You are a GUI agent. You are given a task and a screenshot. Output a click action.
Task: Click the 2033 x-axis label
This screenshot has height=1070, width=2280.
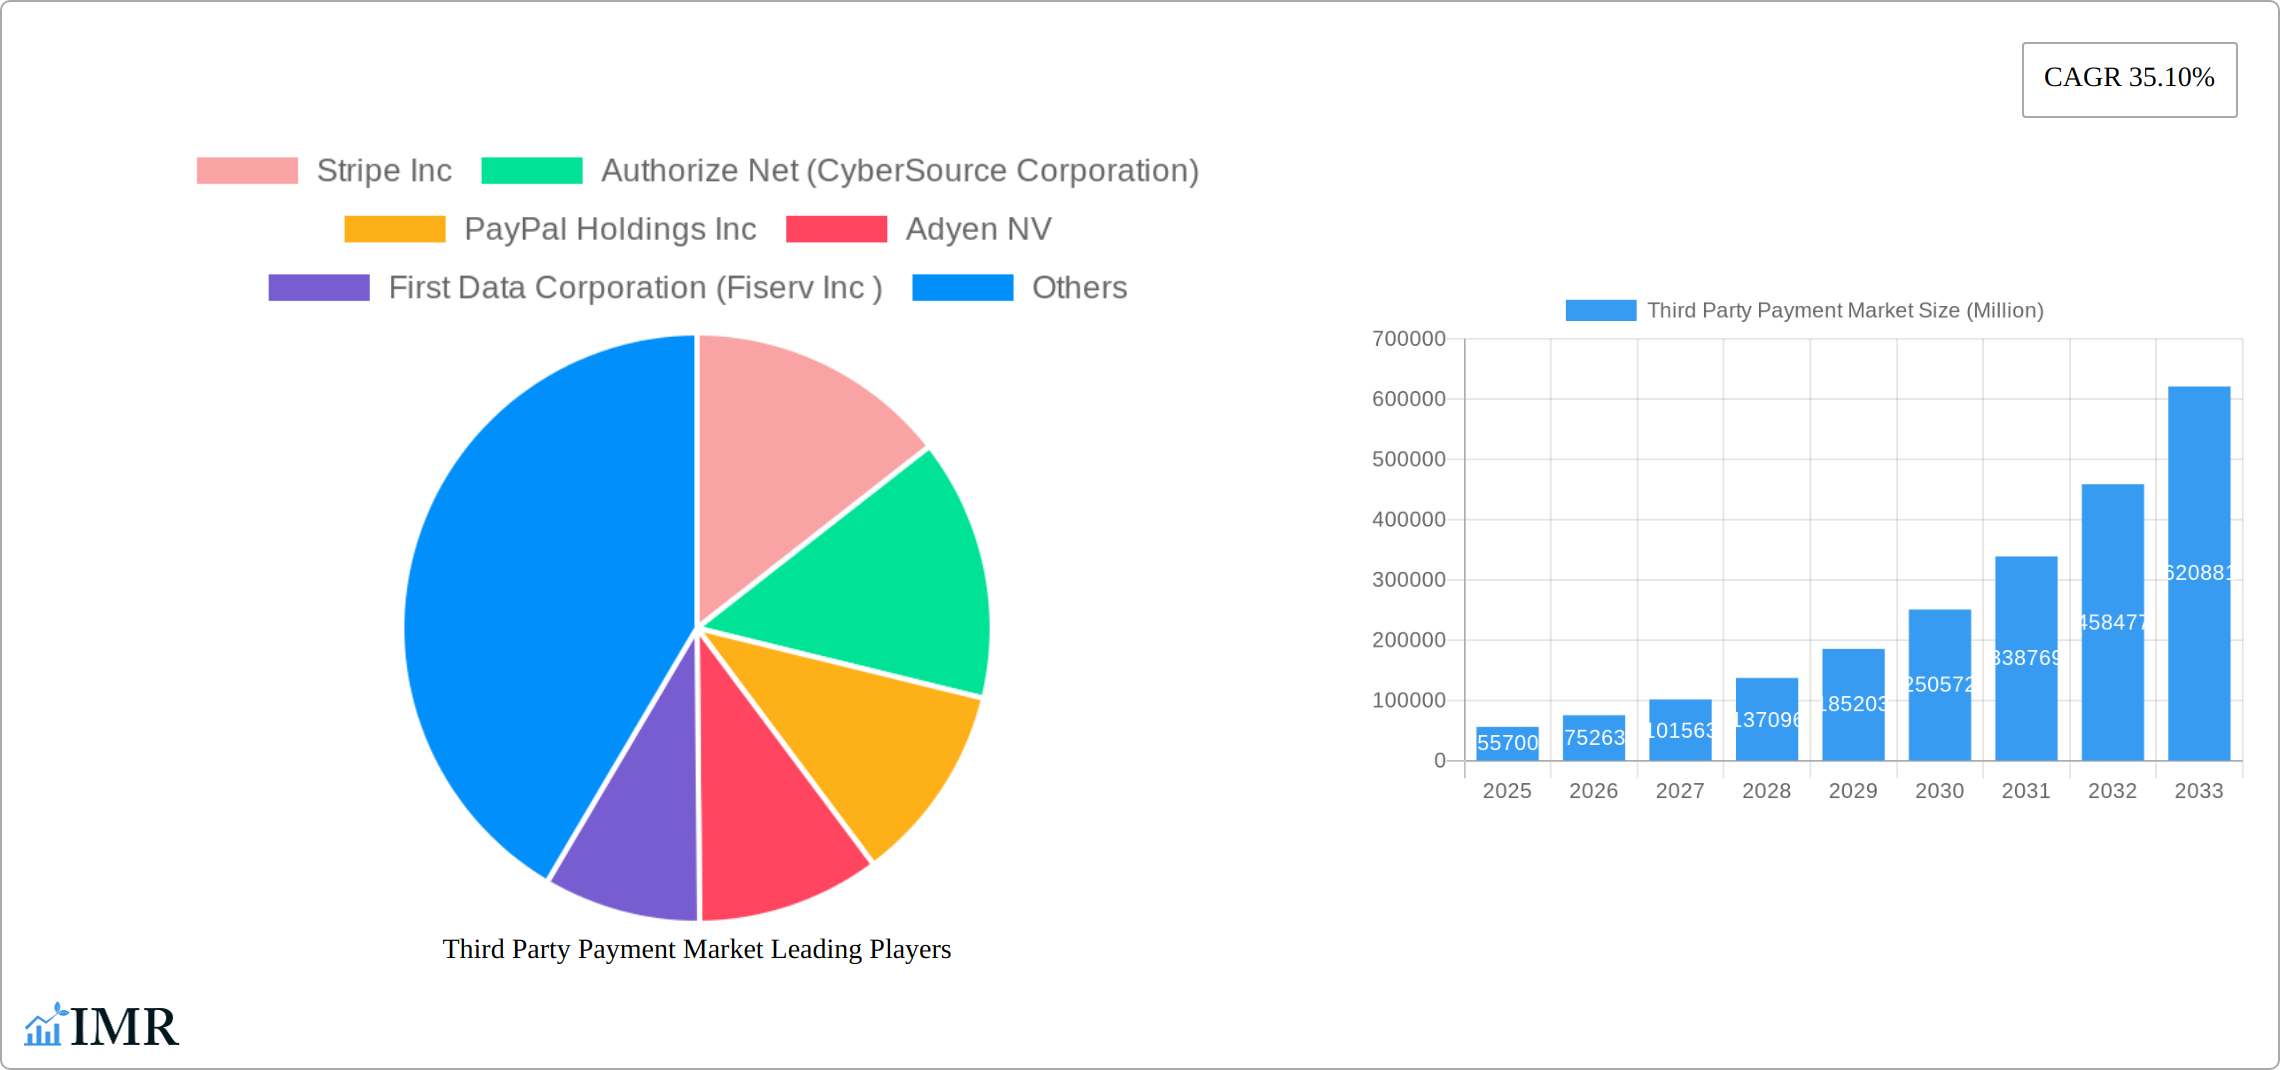click(2199, 791)
